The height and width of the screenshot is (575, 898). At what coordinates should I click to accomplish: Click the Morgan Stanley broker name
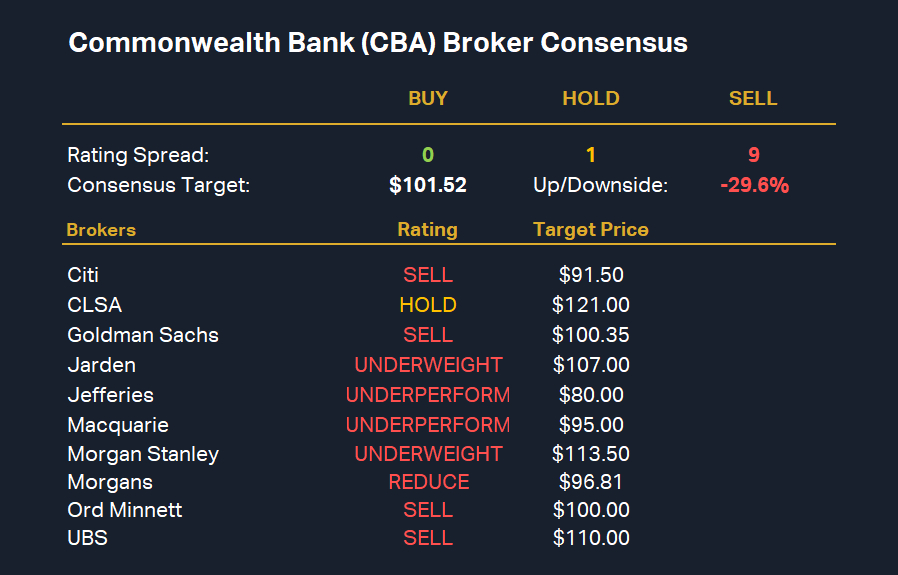(143, 454)
